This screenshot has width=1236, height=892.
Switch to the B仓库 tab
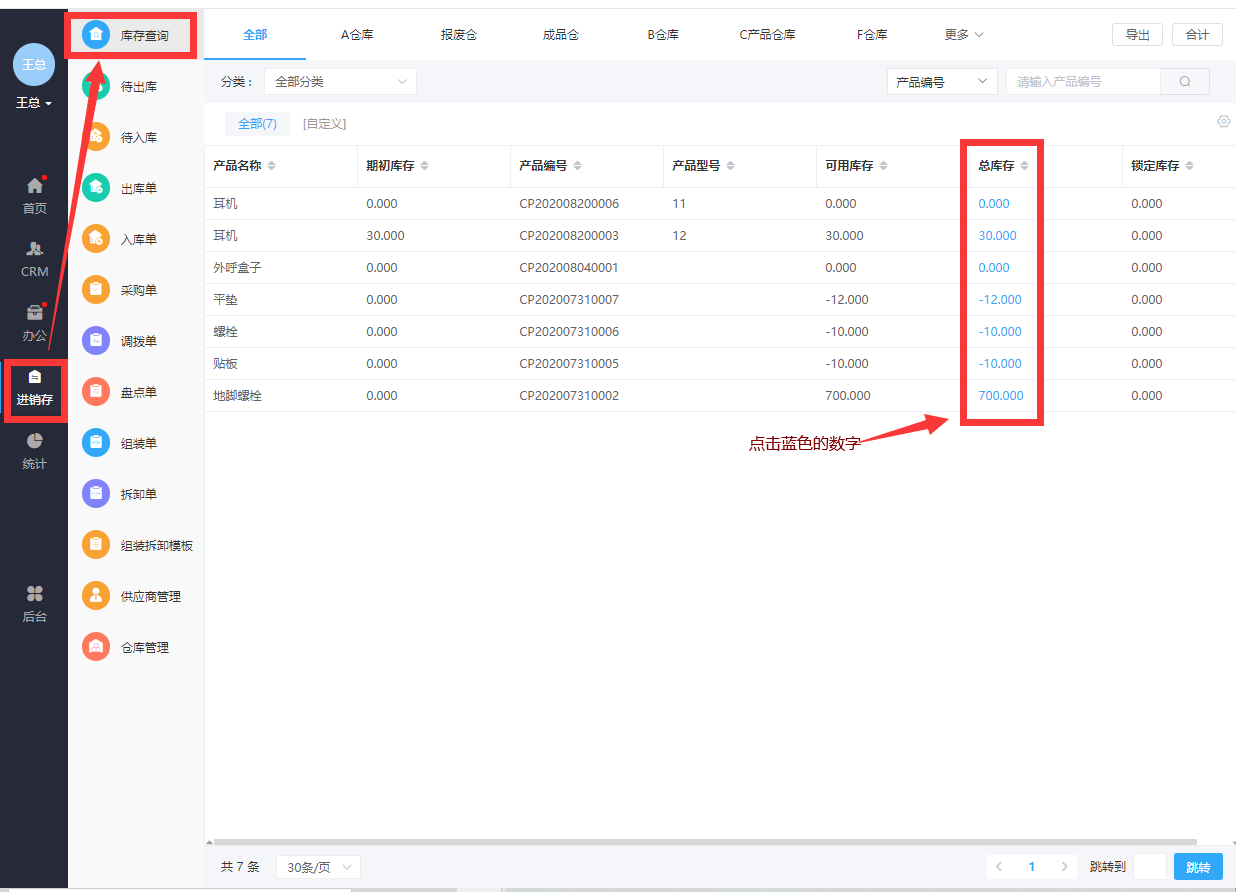click(x=663, y=35)
